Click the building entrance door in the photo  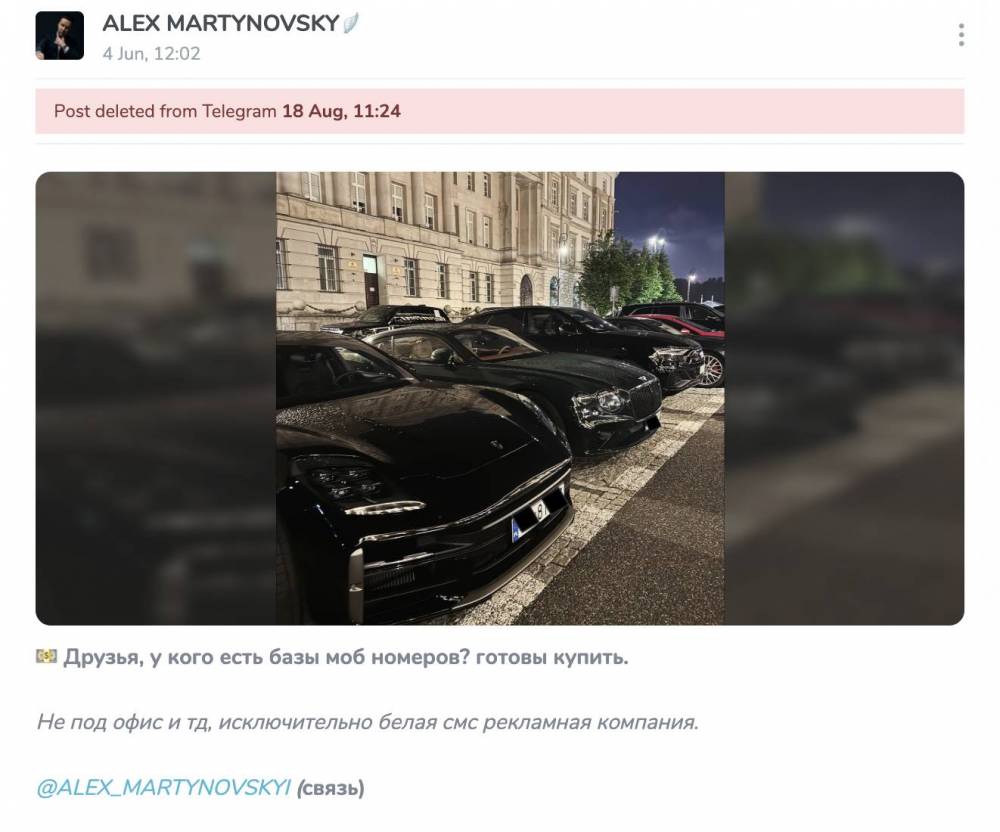371,281
